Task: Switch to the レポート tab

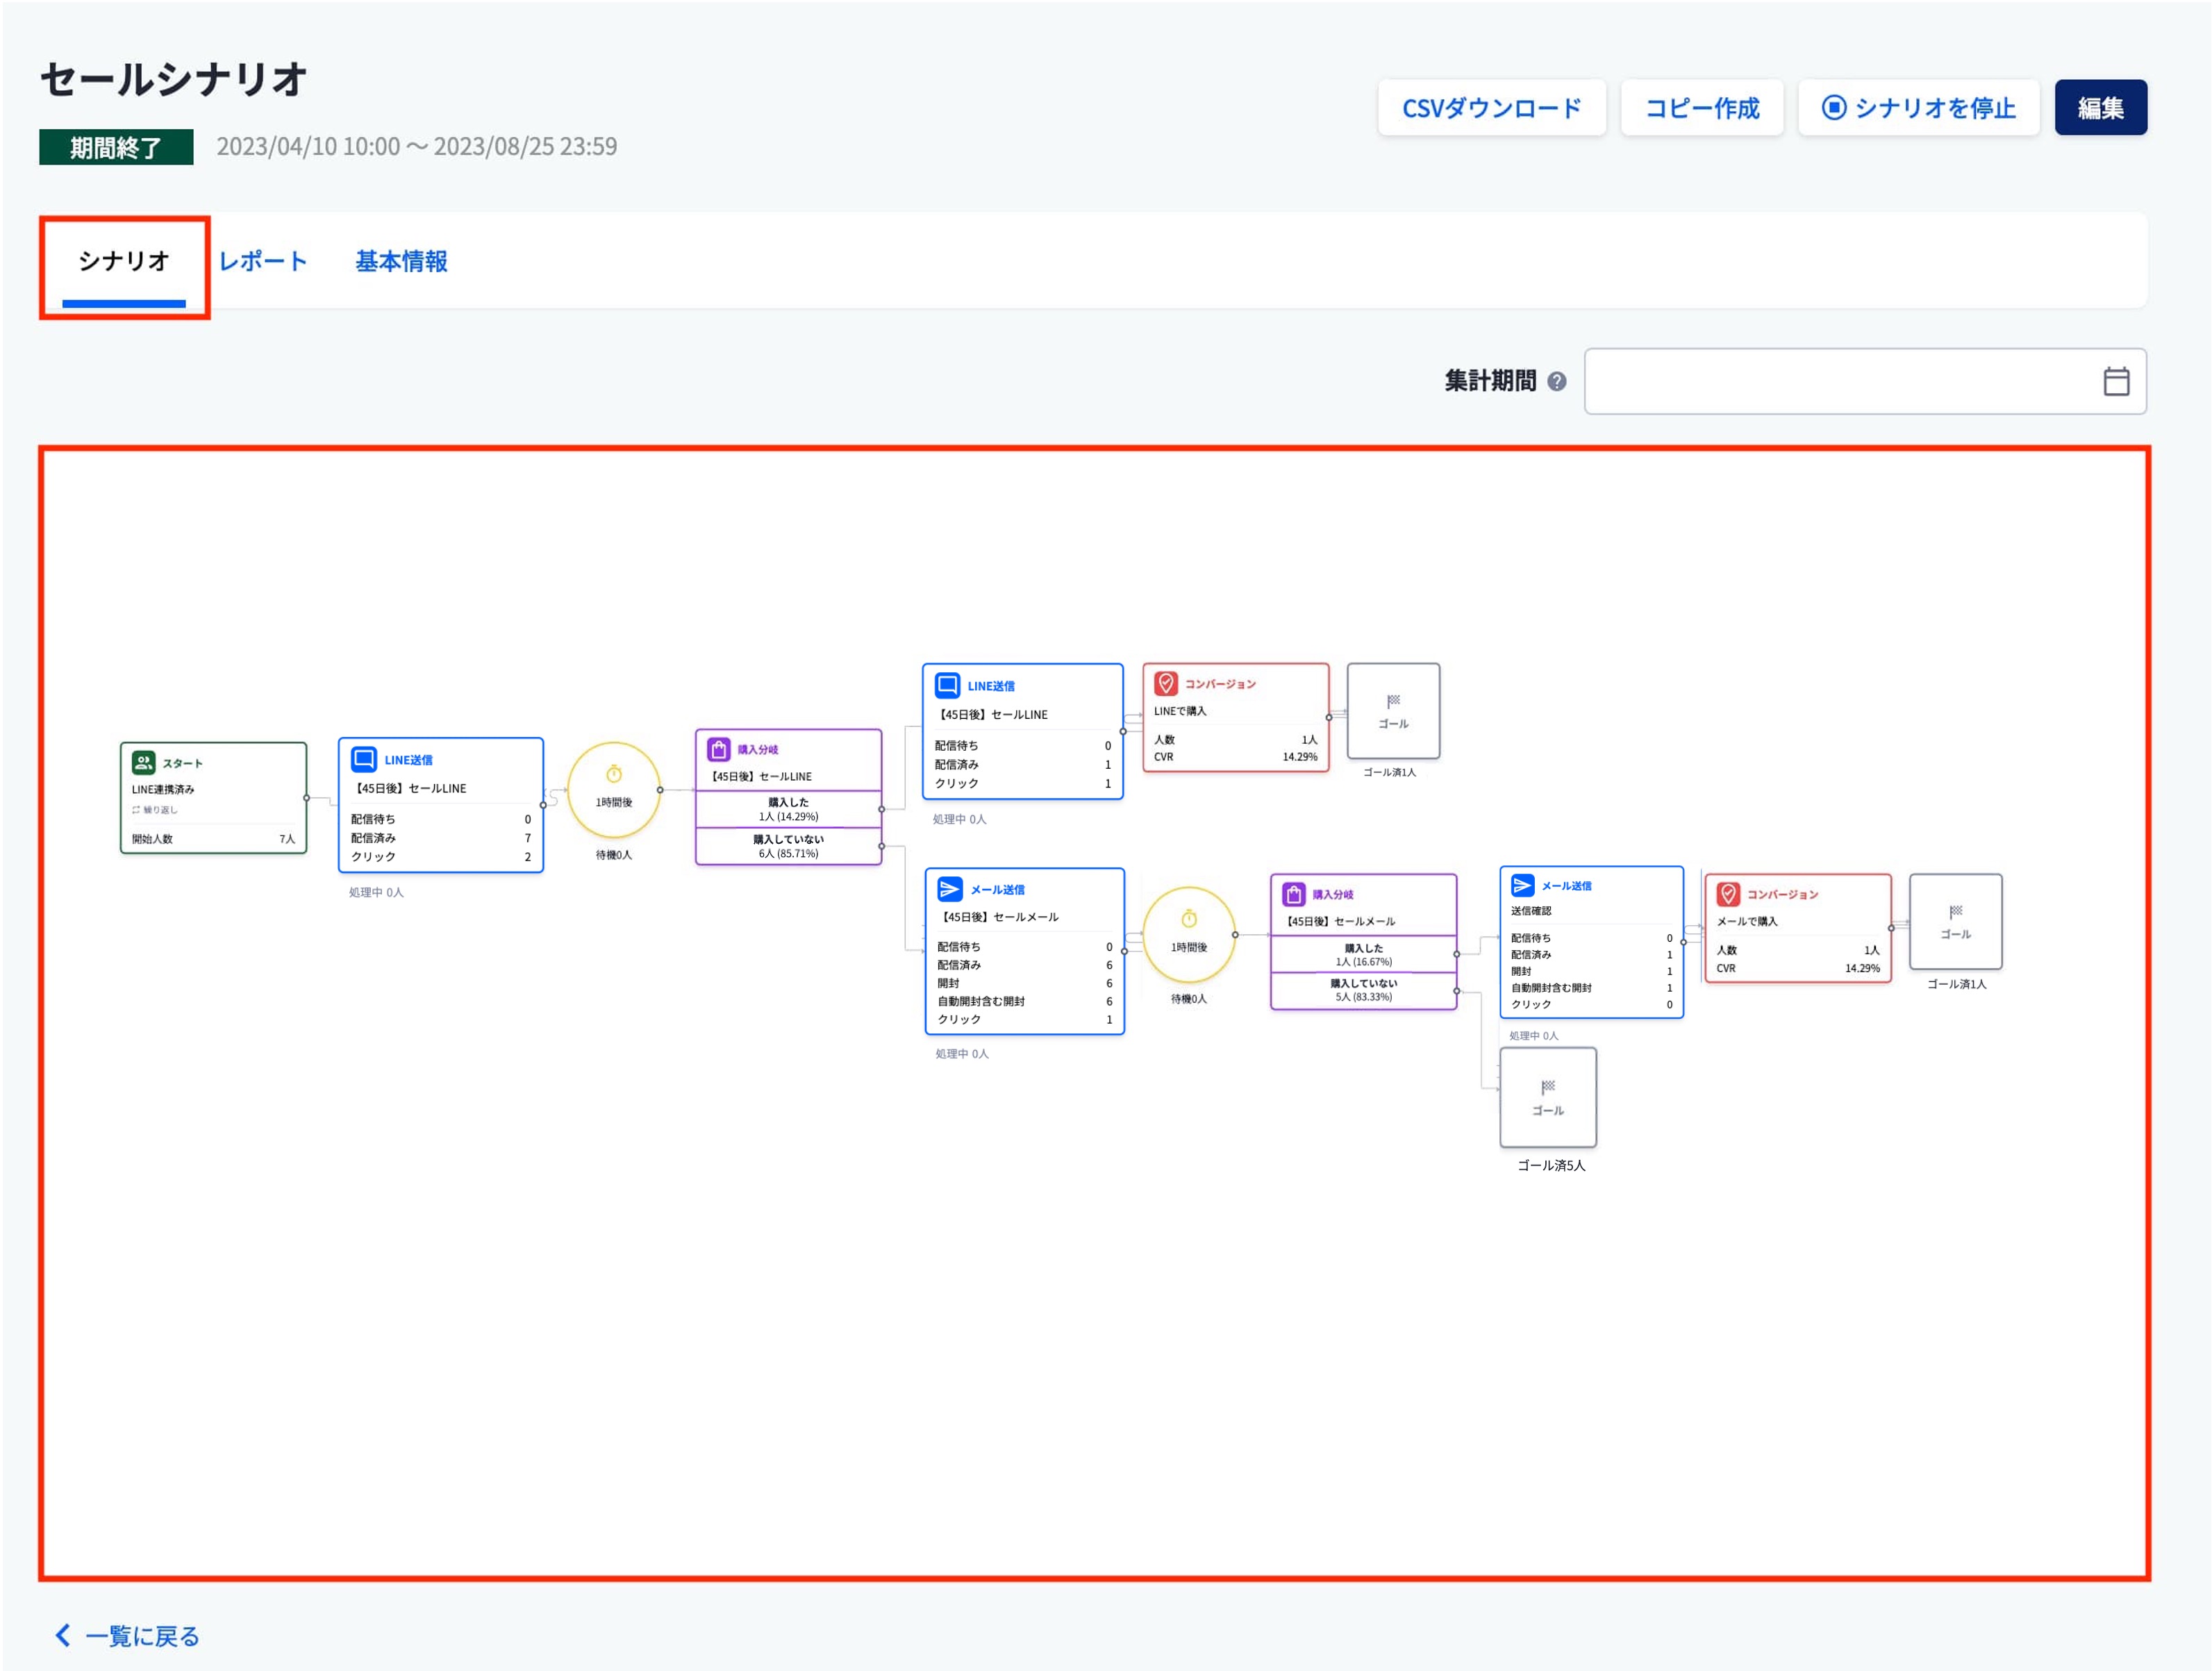Action: pos(263,261)
